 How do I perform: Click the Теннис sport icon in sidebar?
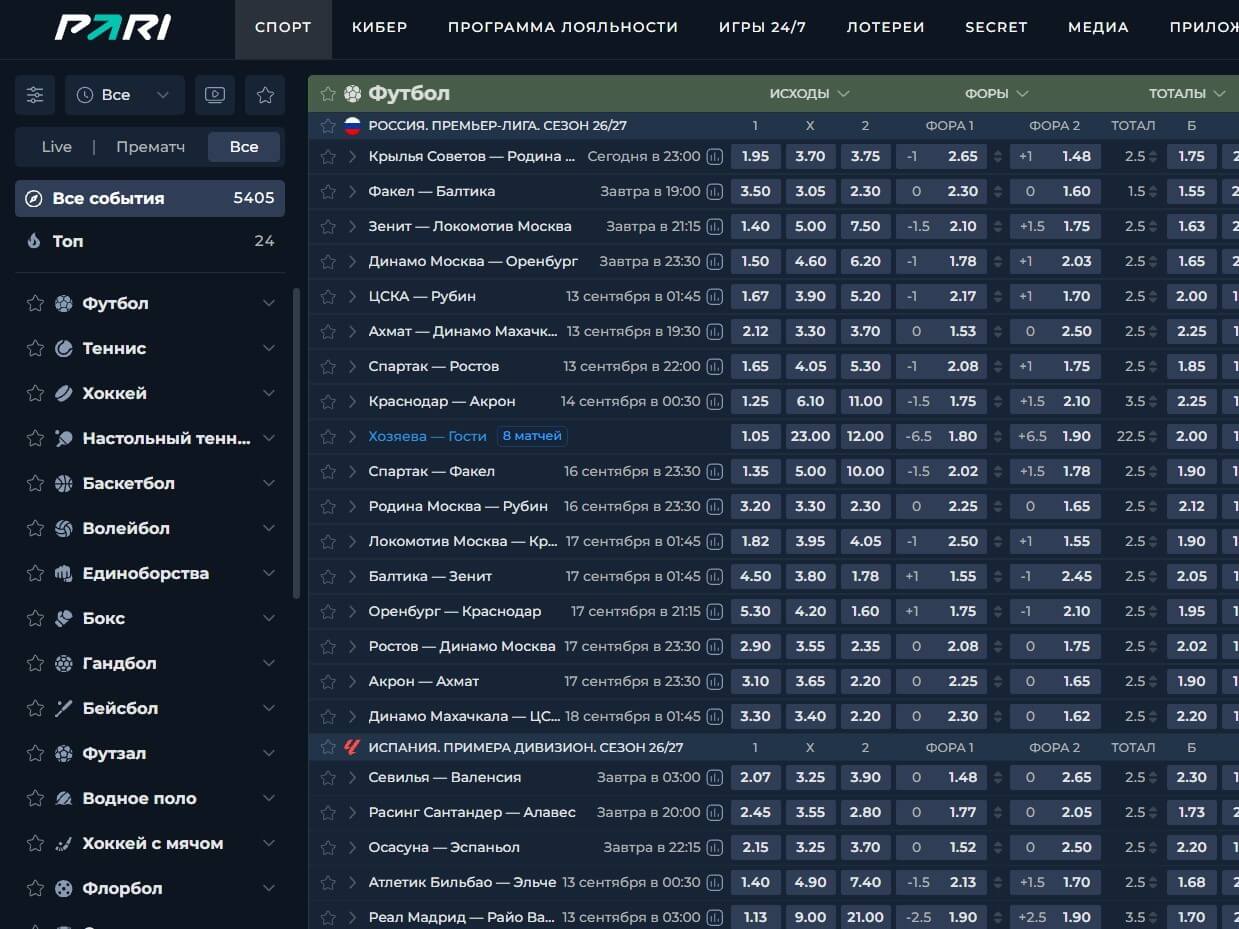point(64,348)
